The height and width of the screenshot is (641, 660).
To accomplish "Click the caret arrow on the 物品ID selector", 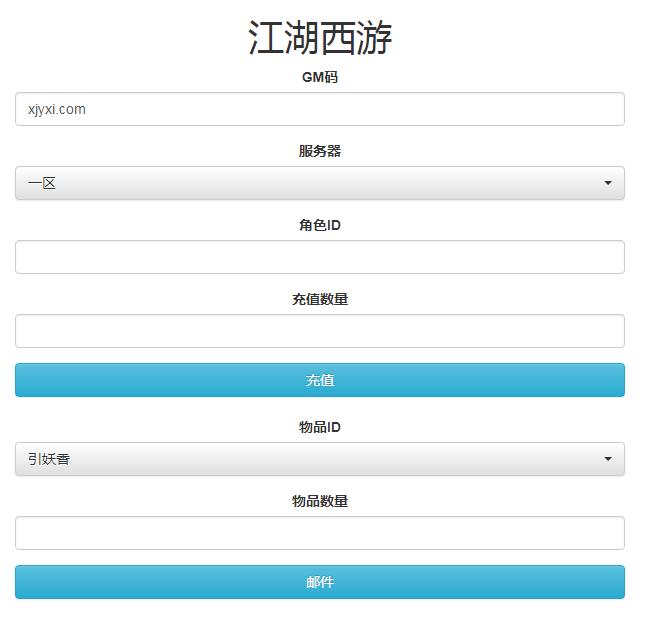I will point(608,459).
